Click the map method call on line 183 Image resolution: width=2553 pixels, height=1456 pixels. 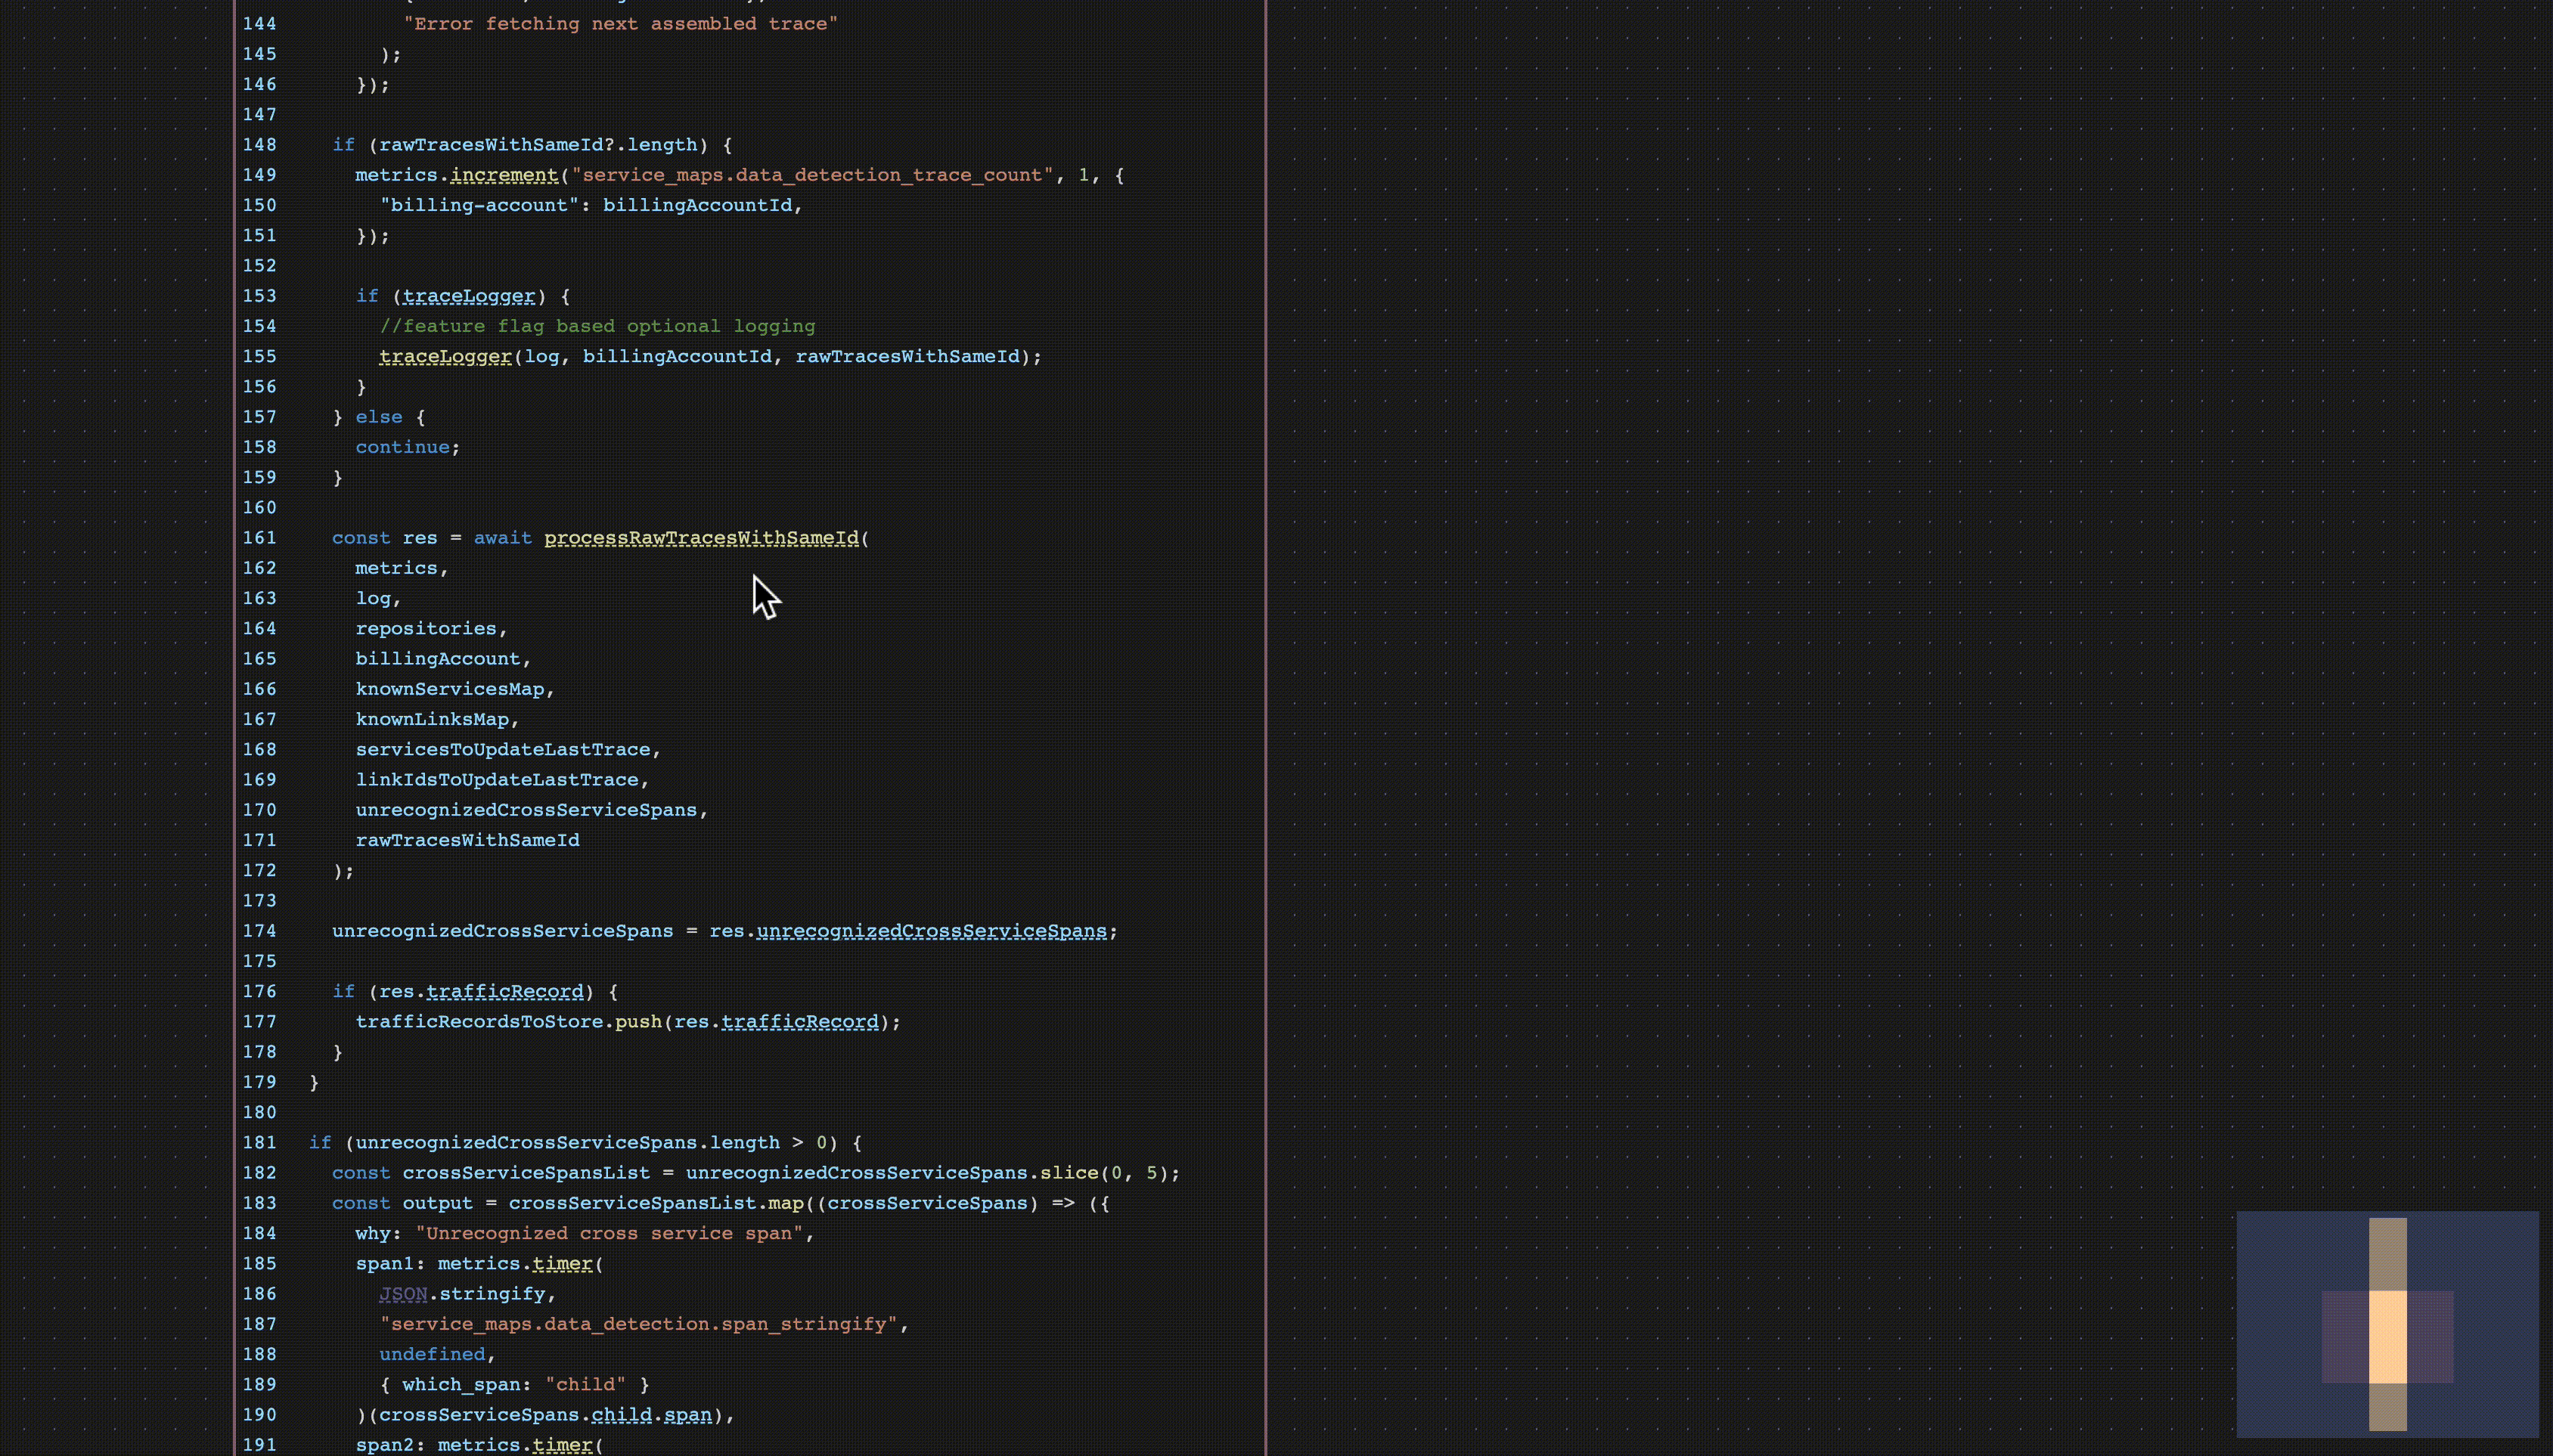tap(786, 1203)
